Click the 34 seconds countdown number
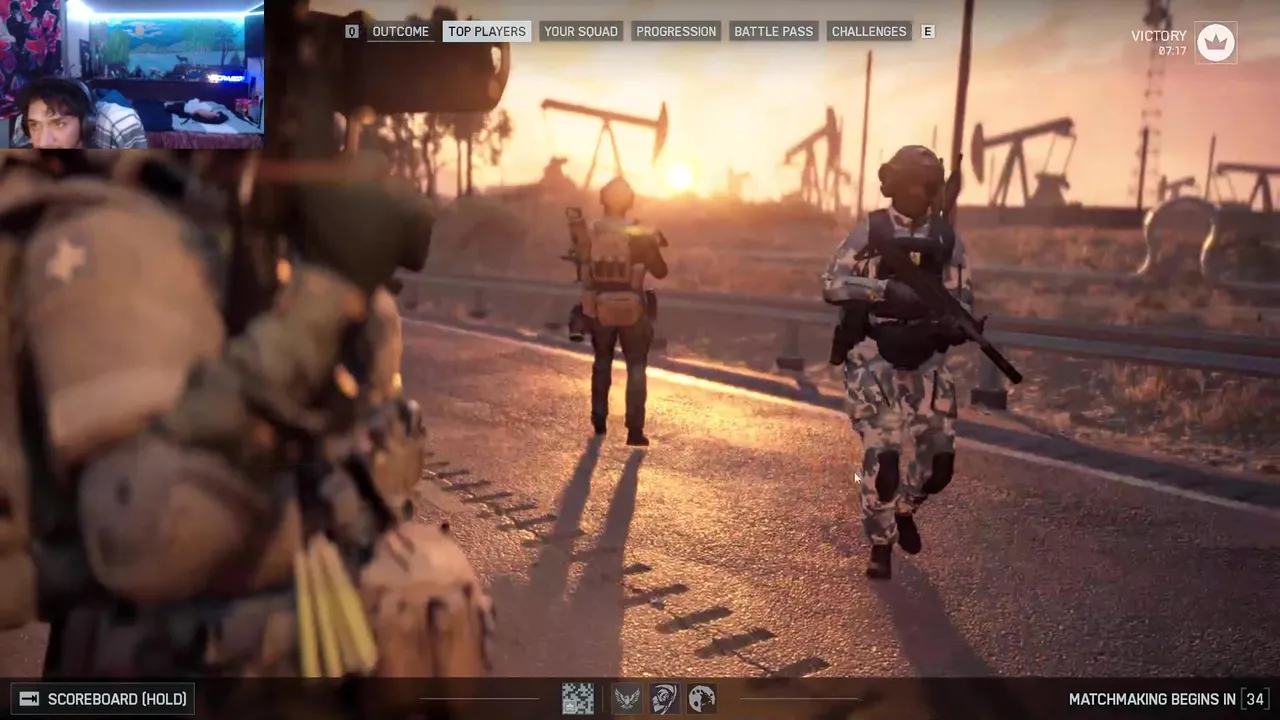Screen dimensions: 1280x720 (1254, 699)
